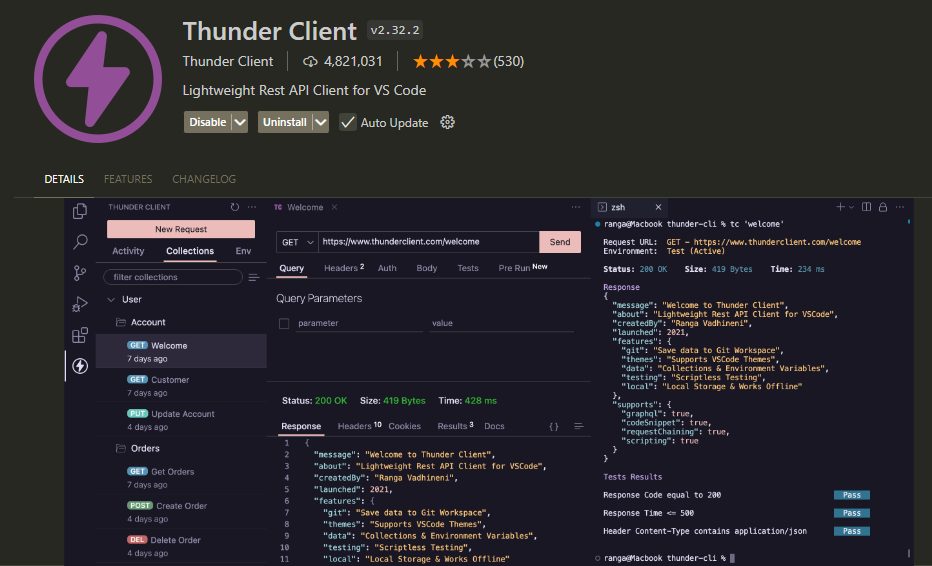This screenshot has height=566, width=932.
Task: Open the Disable button dropdown arrow
Action: [x=240, y=122]
